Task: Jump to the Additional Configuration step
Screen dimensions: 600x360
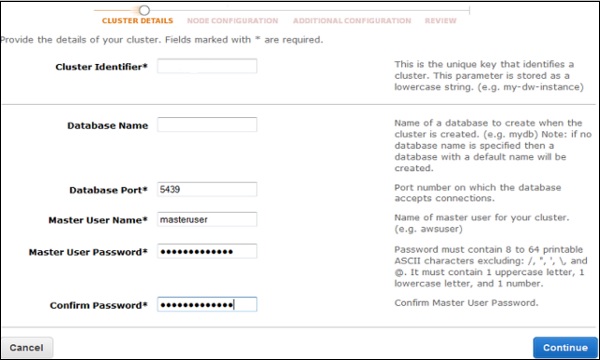Action: pos(352,21)
